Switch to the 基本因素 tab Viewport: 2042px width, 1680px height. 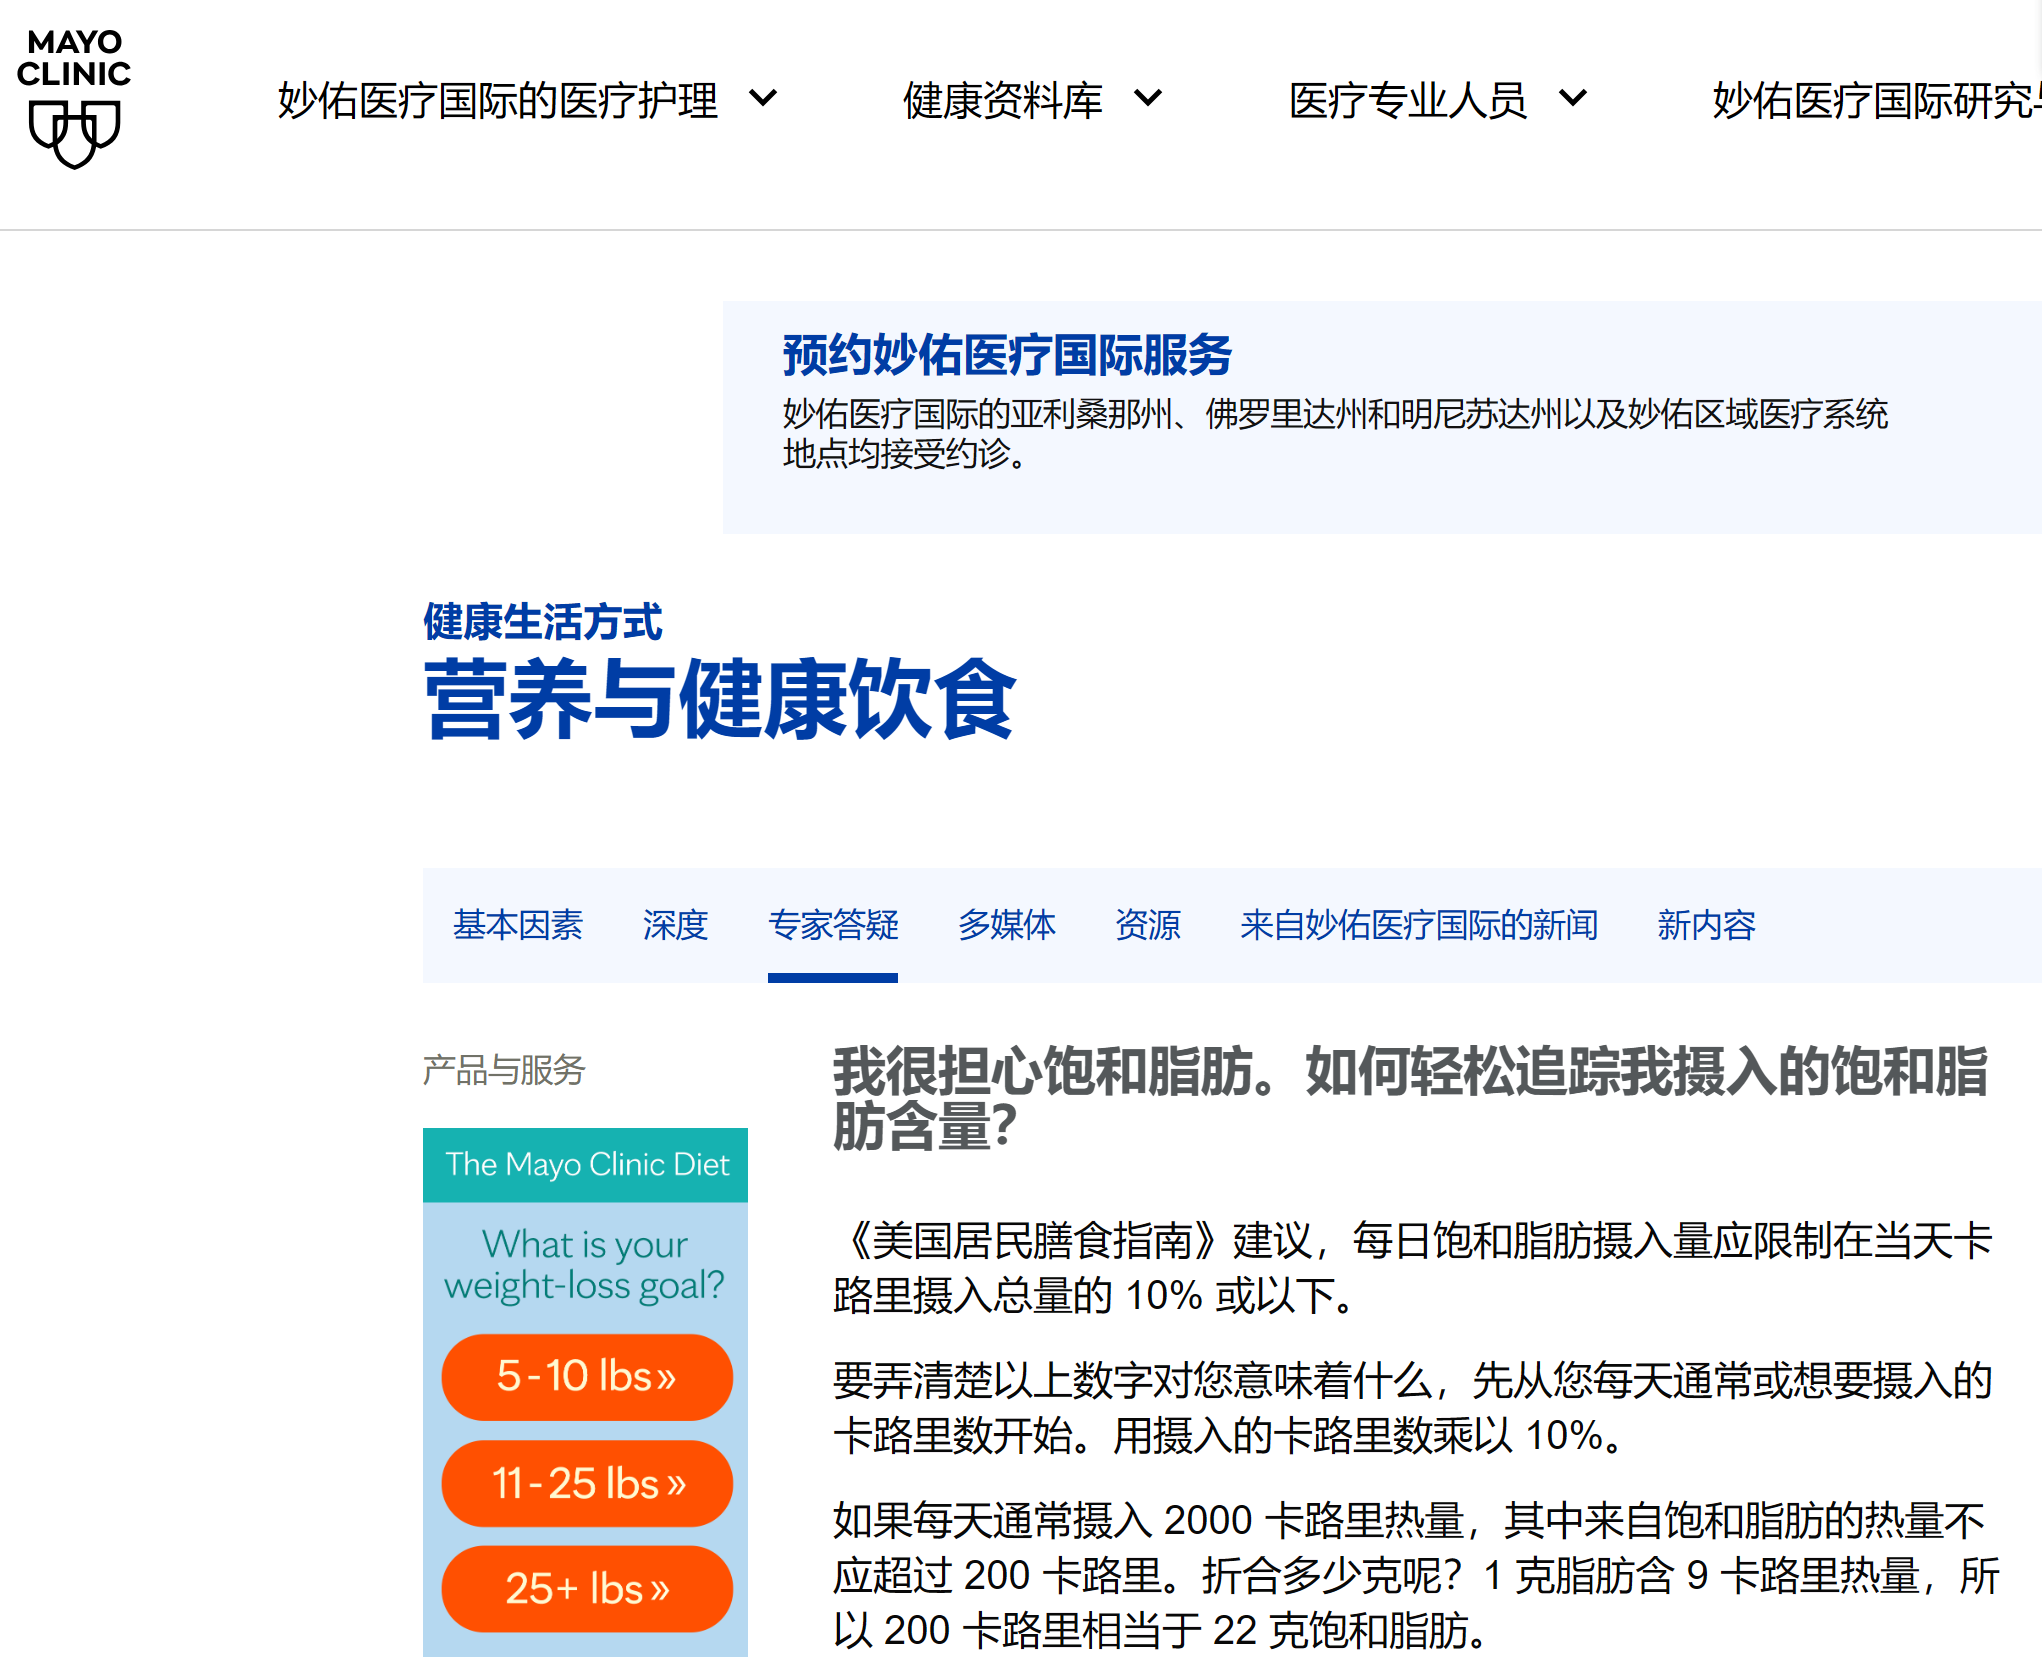(517, 925)
